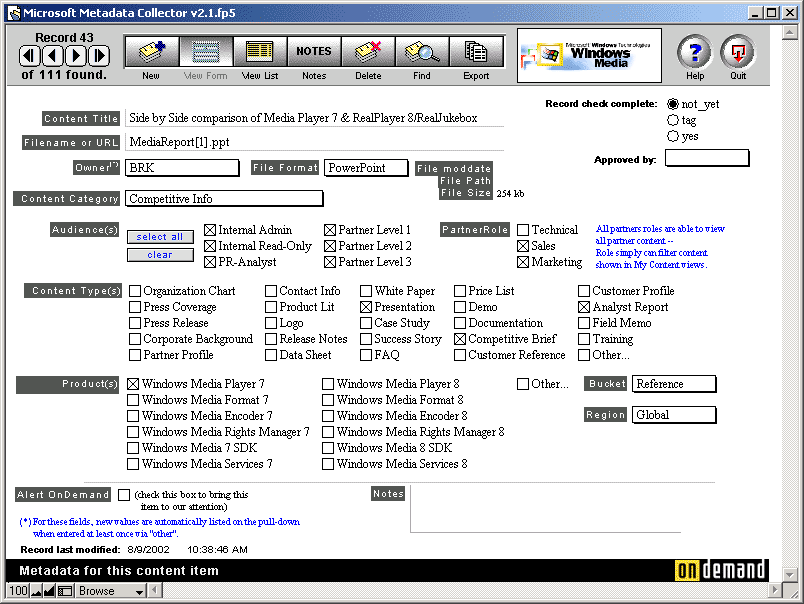Check the Other... product box
Viewport: 804px width, 604px height.
(x=522, y=384)
